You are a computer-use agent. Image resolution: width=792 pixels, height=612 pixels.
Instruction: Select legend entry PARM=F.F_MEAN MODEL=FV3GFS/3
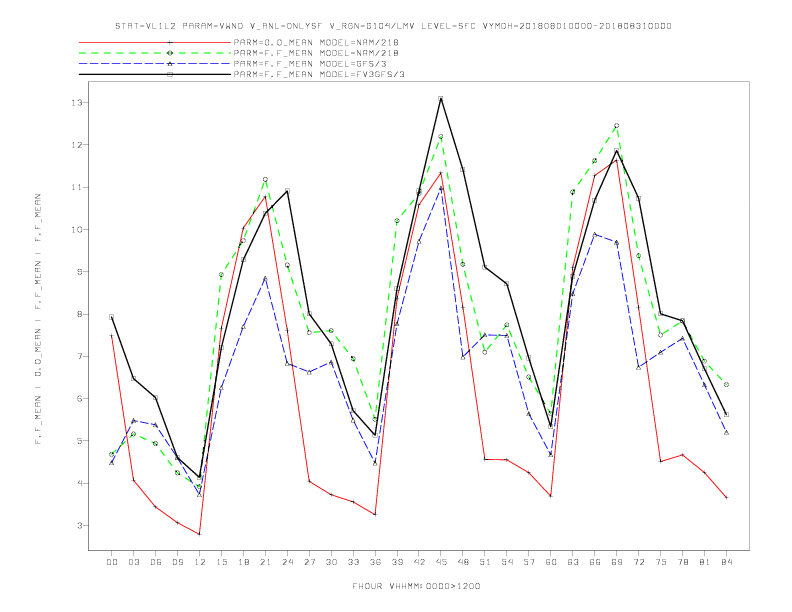click(319, 74)
